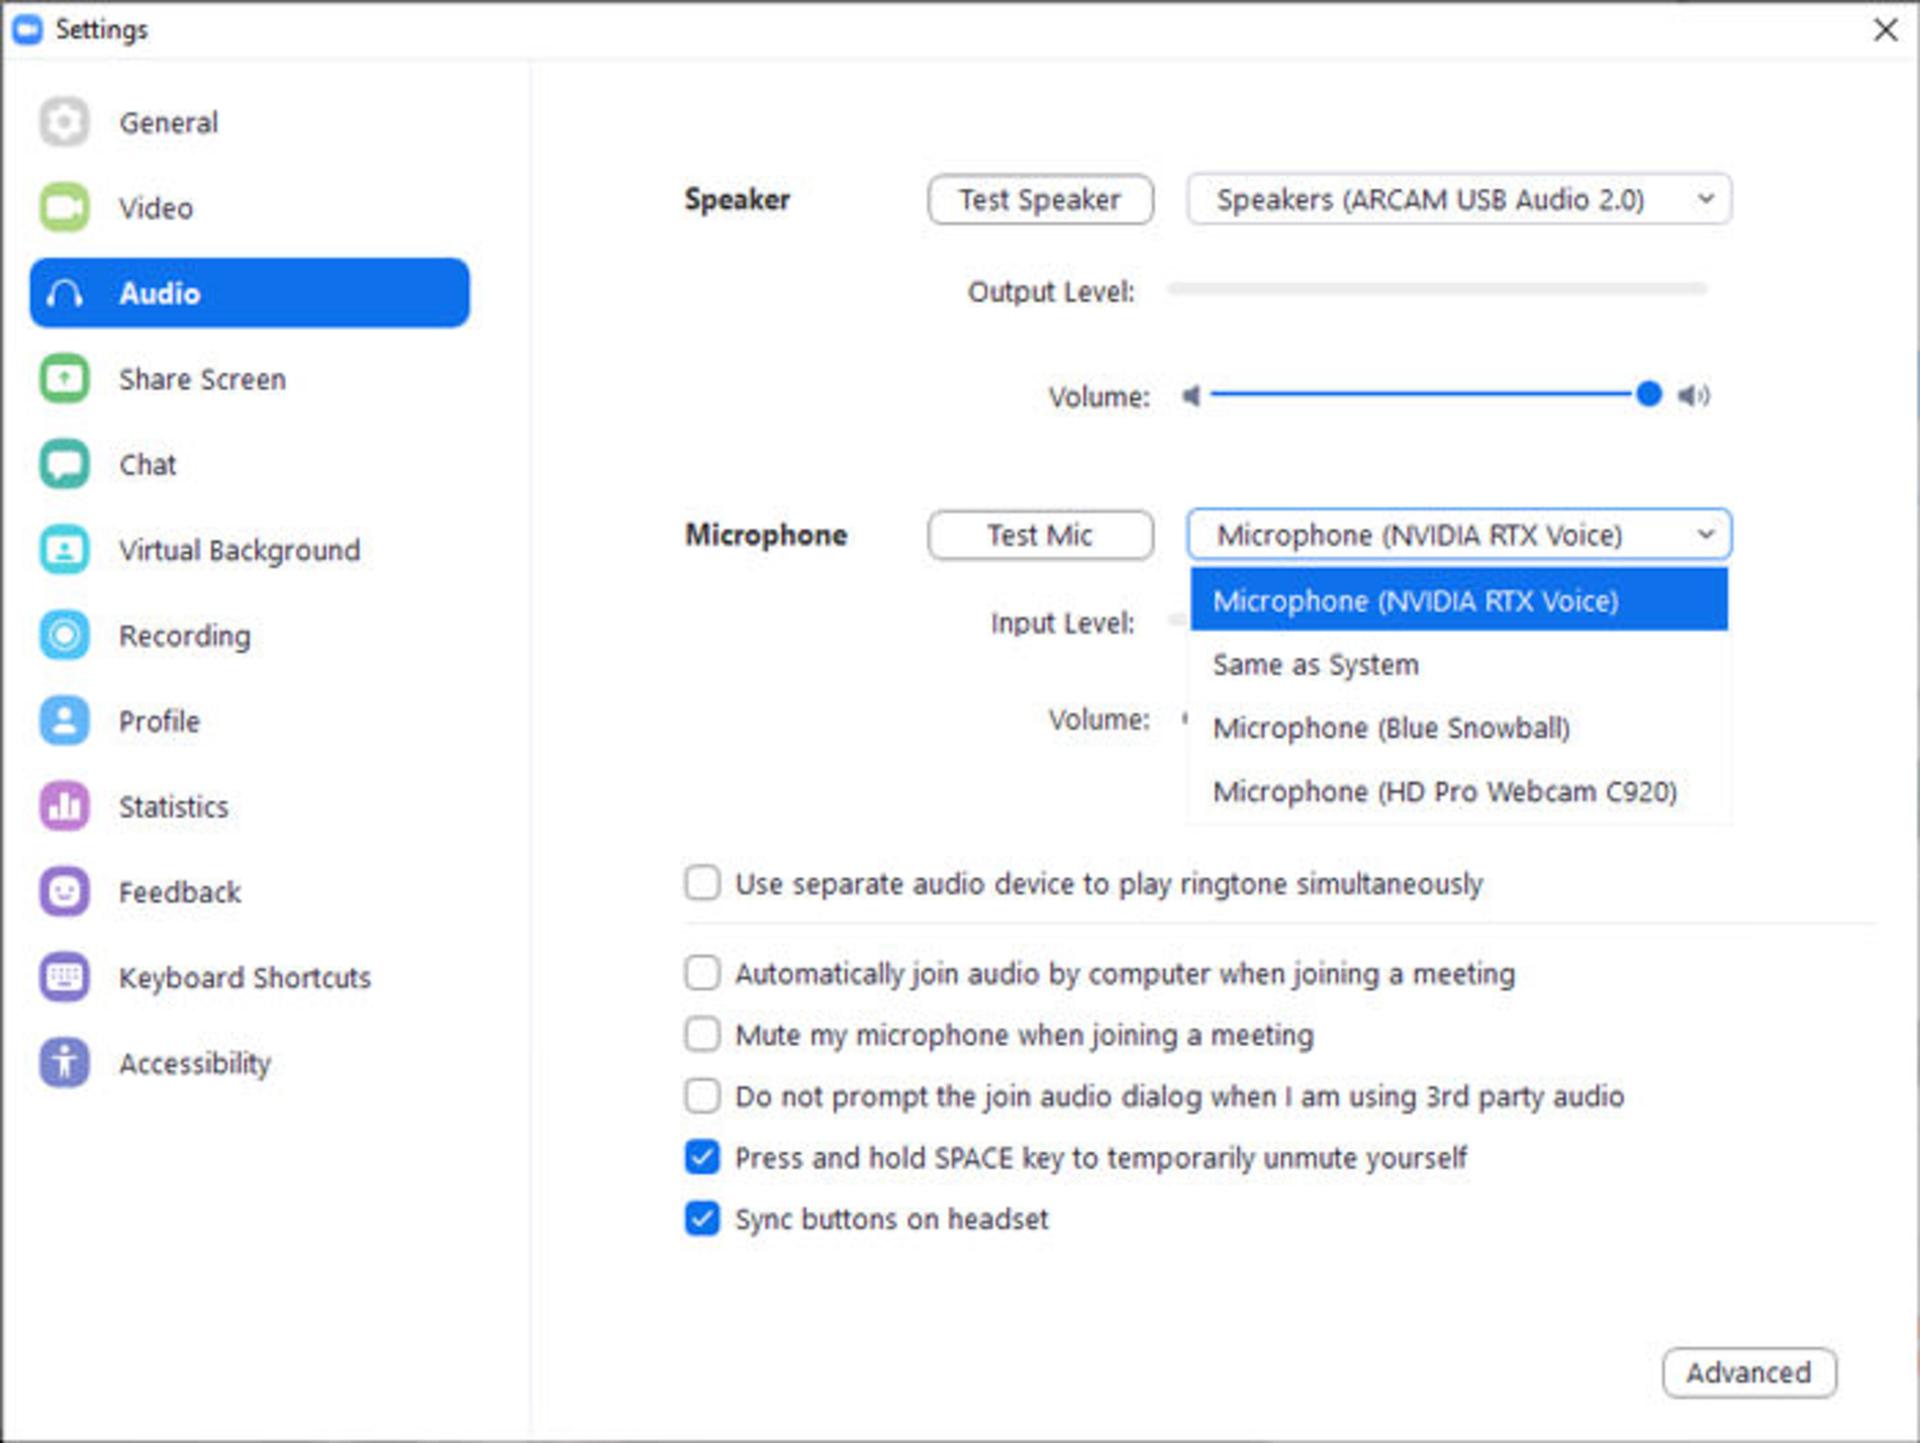1920x1443 pixels.
Task: Collapse the Microphone device dropdown
Action: tap(1459, 535)
